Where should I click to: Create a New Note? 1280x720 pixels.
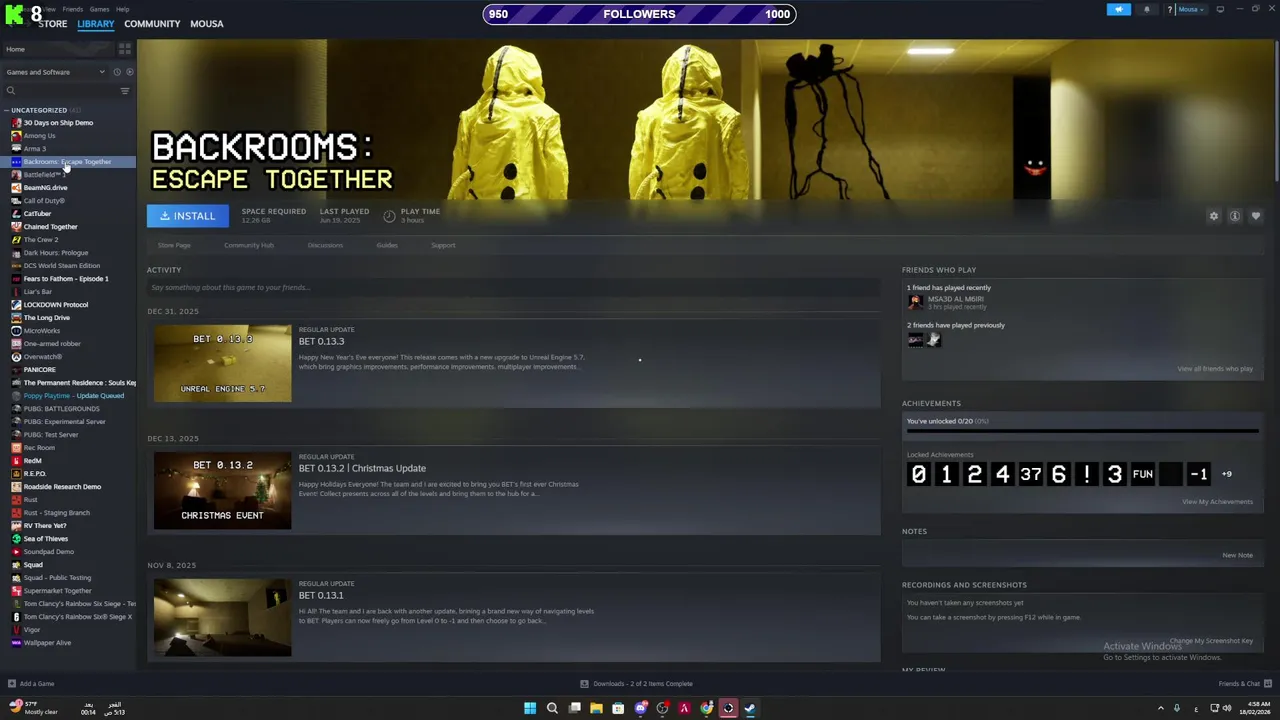pyautogui.click(x=1237, y=556)
